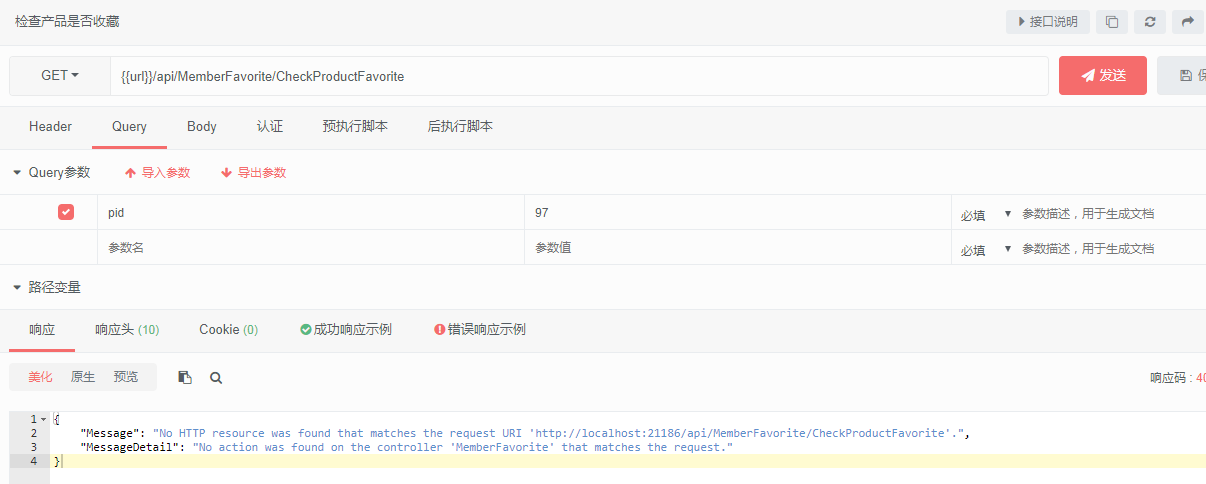This screenshot has height=484, width=1206.
Task: Open the 后执行脚本 tab
Action: [460, 127]
